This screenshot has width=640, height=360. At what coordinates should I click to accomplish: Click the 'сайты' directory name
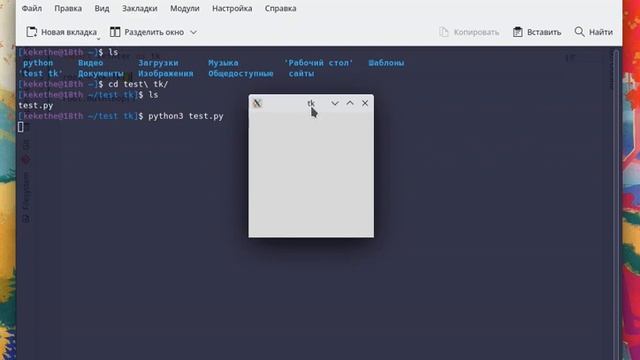click(x=301, y=73)
